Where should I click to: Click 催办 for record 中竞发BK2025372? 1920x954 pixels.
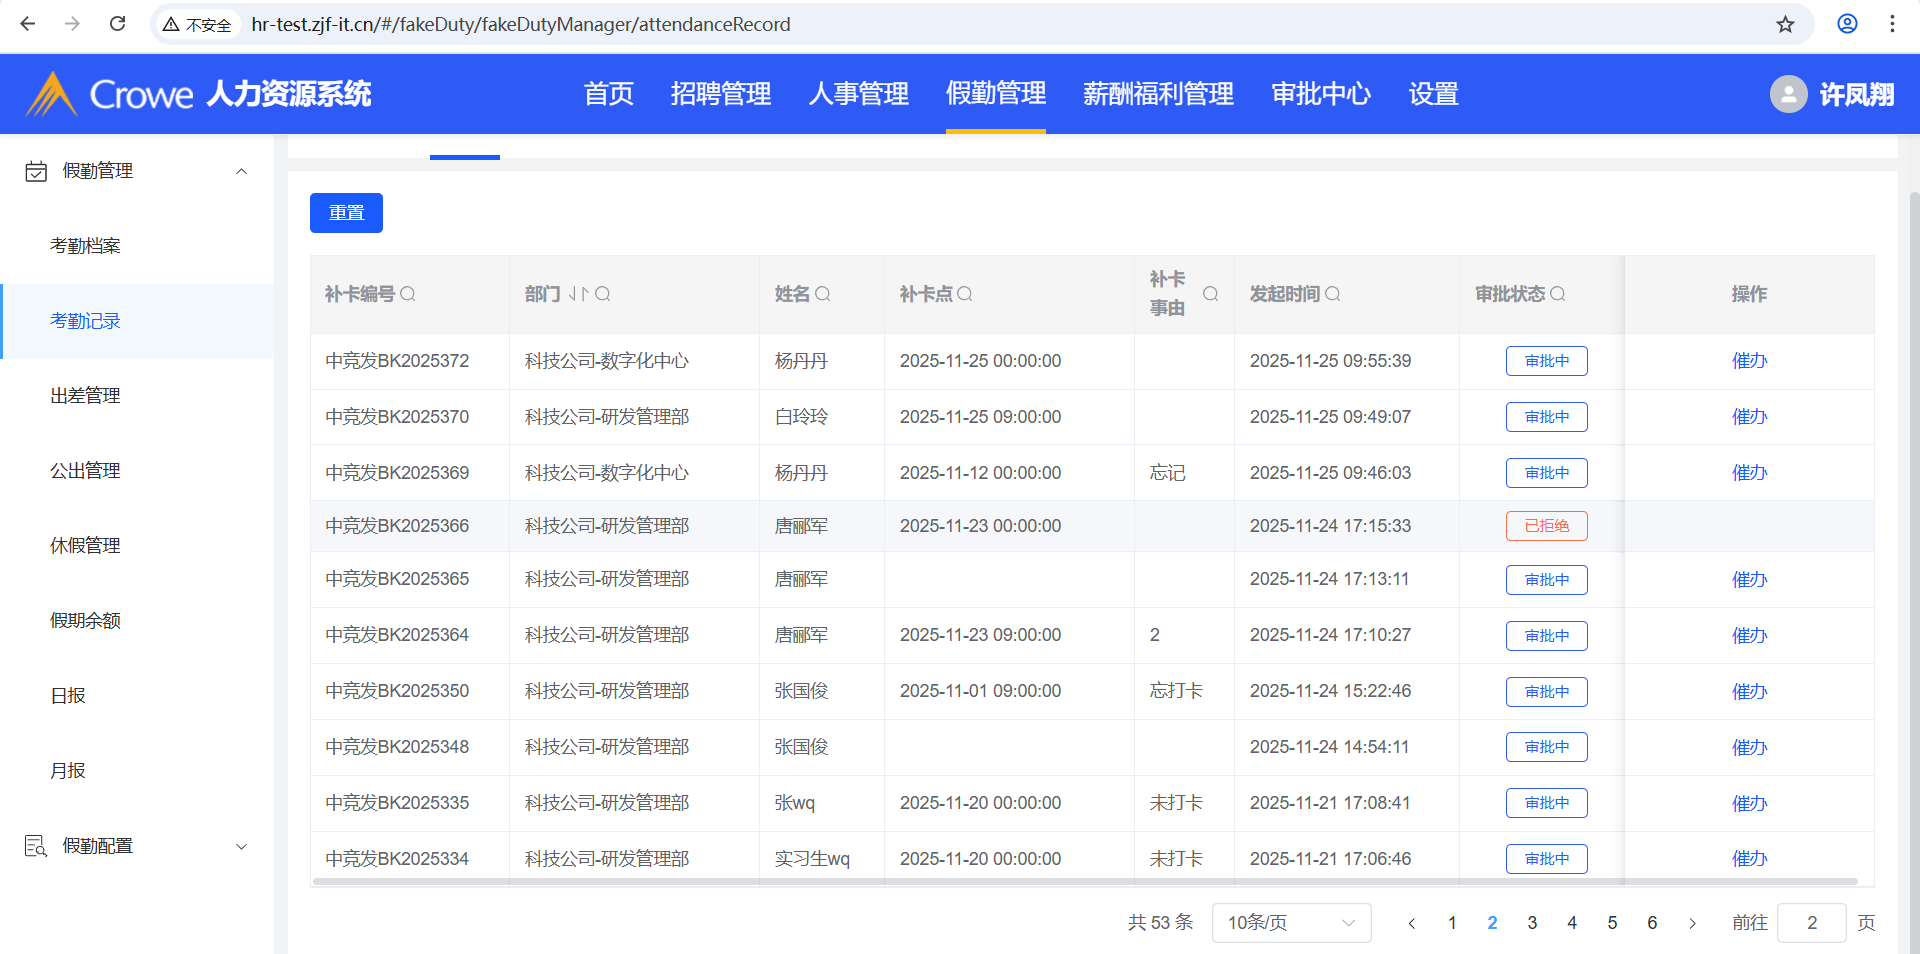pyautogui.click(x=1749, y=361)
